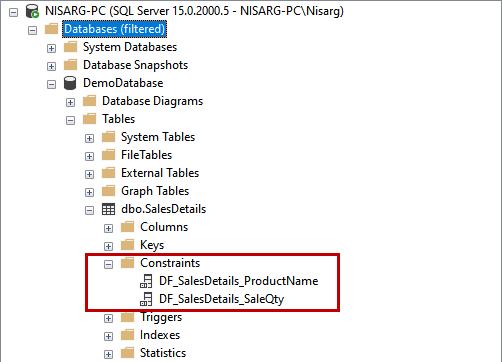Screen dimensions: 502x362
Task: Click the DF_SalesDetails_ProductName constraint icon
Action: (146, 281)
